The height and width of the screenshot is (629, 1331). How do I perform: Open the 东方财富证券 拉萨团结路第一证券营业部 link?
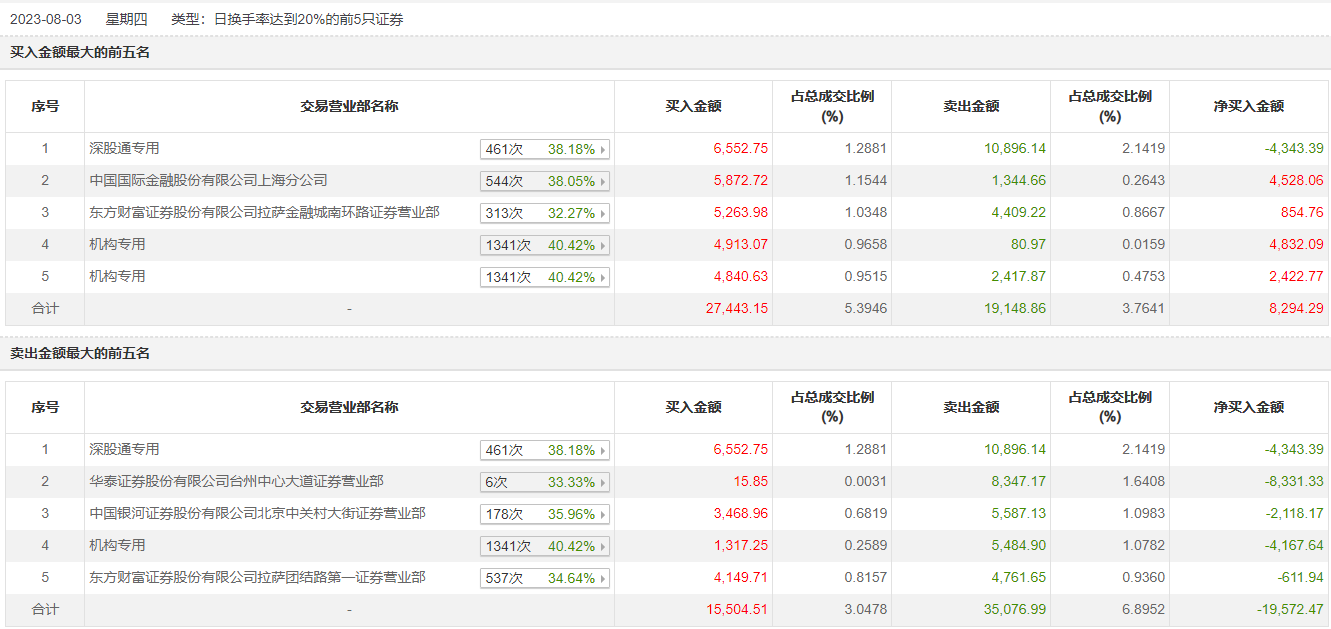(257, 578)
